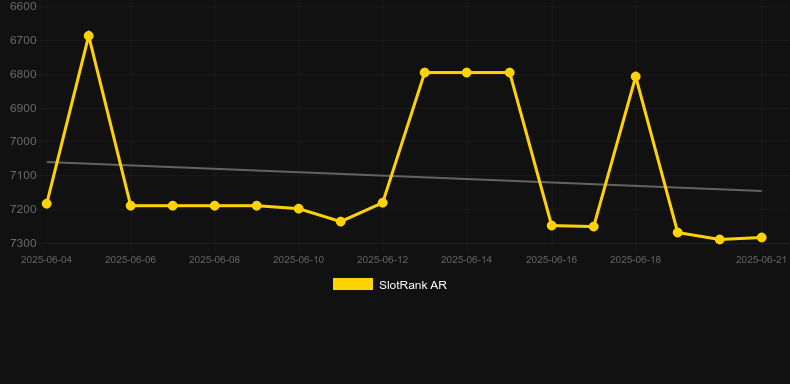Click the 2025-06-10 x-axis date label
The height and width of the screenshot is (384, 790).
[x=299, y=260]
